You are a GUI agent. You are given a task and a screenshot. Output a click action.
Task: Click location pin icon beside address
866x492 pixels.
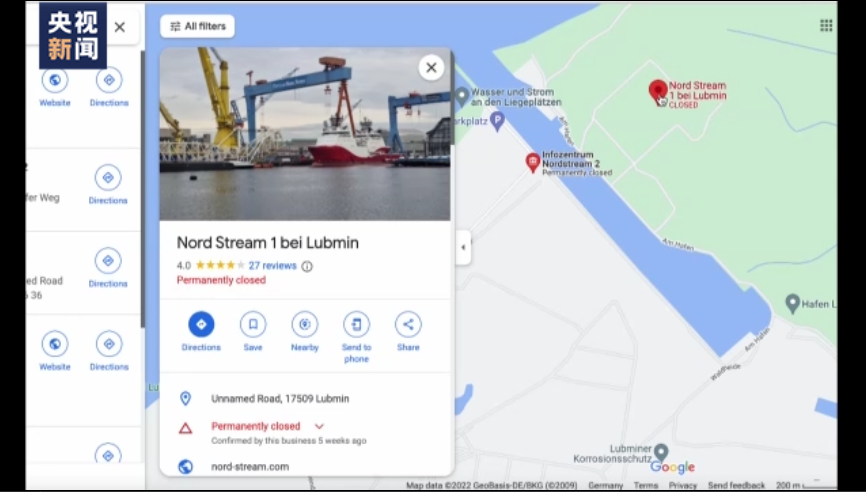coord(186,398)
